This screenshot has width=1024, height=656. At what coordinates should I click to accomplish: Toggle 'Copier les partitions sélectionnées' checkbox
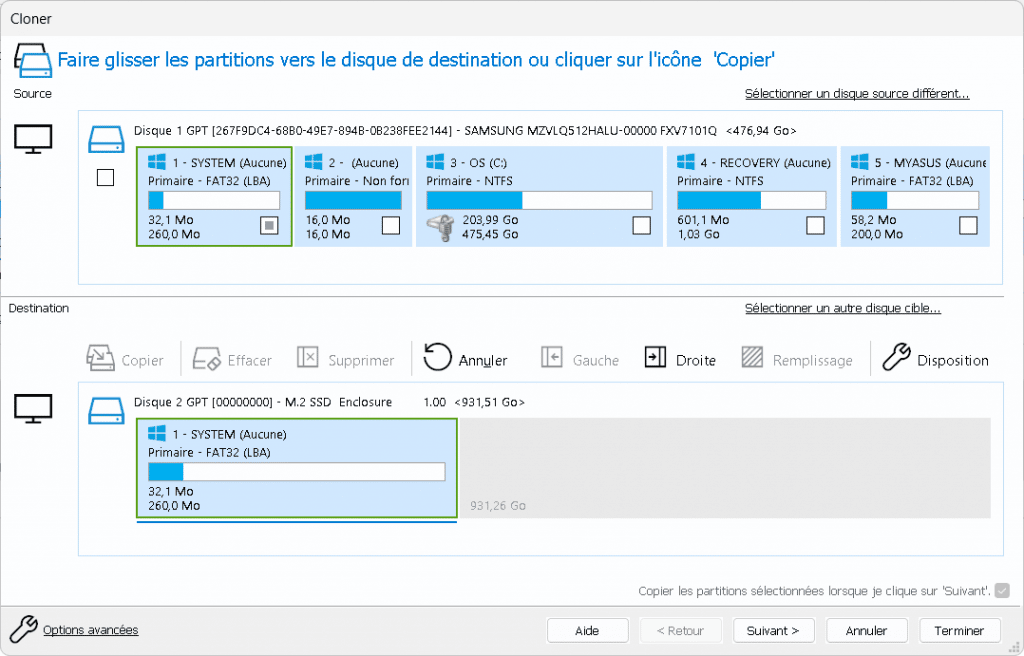pos(1002,591)
